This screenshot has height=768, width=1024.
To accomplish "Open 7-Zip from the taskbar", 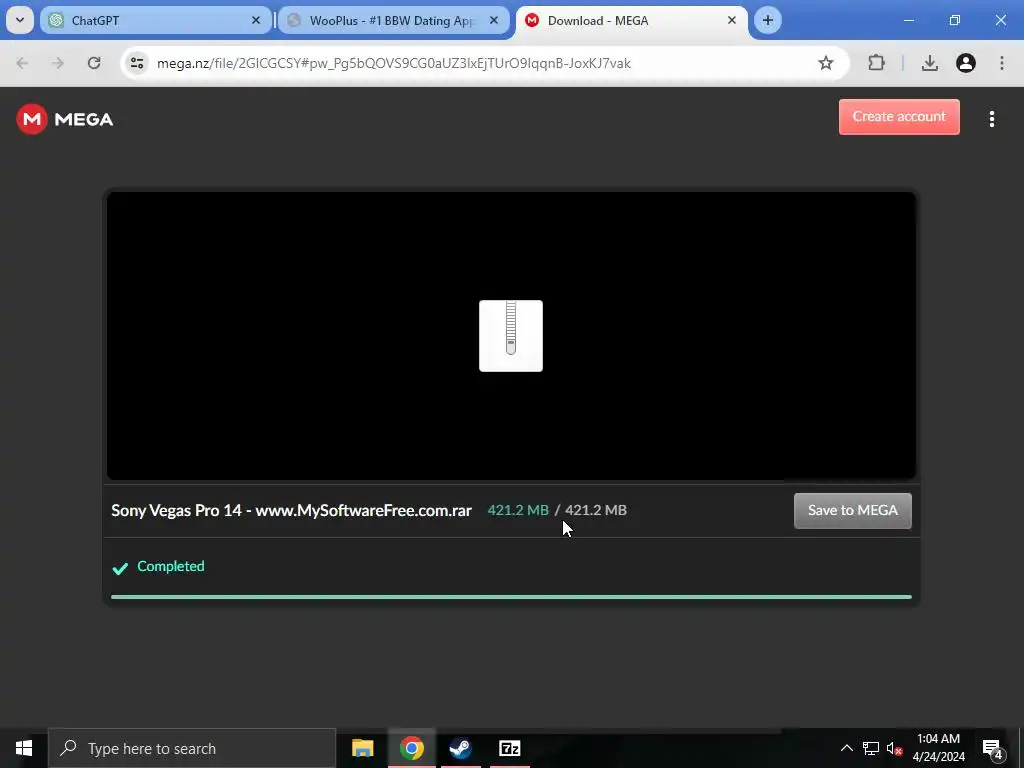I will pos(509,748).
